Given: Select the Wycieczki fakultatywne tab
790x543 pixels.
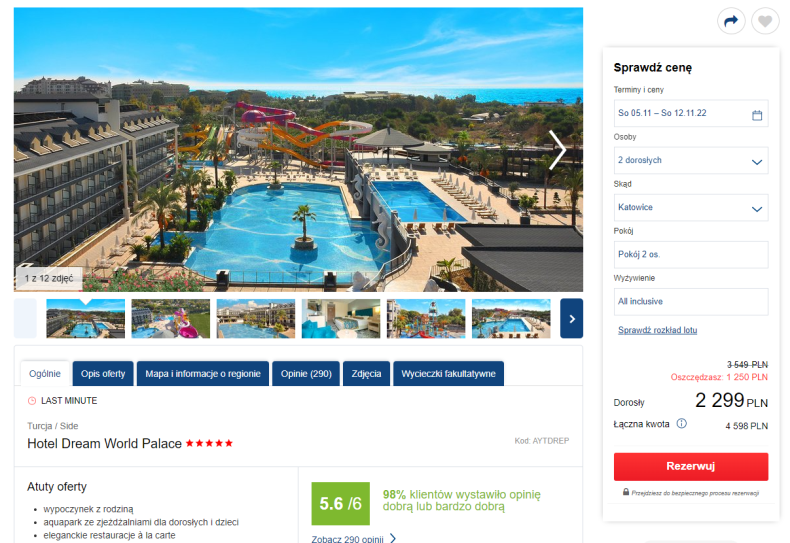Looking at the screenshot, I should click(x=448, y=374).
